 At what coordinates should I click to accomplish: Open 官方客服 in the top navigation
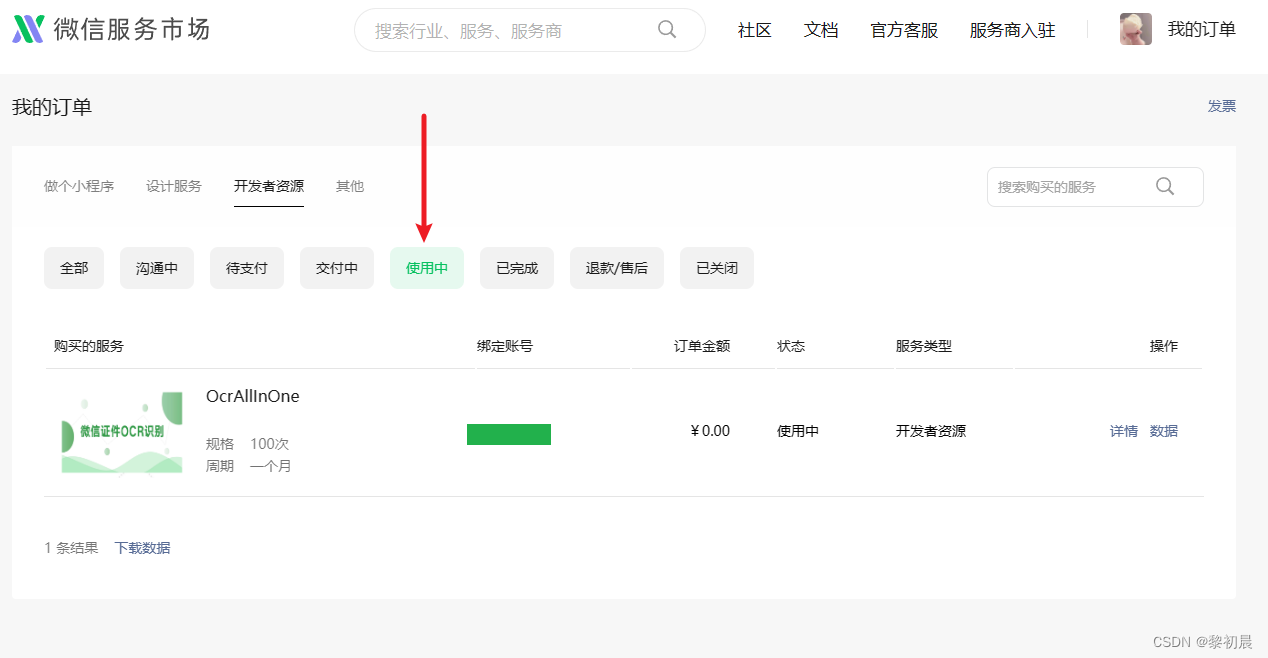coord(904,30)
